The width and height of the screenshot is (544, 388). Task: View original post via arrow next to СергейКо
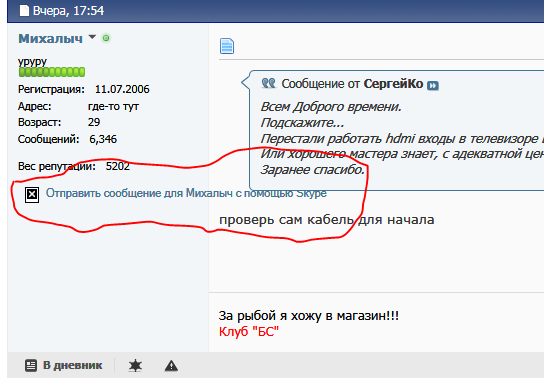[433, 85]
